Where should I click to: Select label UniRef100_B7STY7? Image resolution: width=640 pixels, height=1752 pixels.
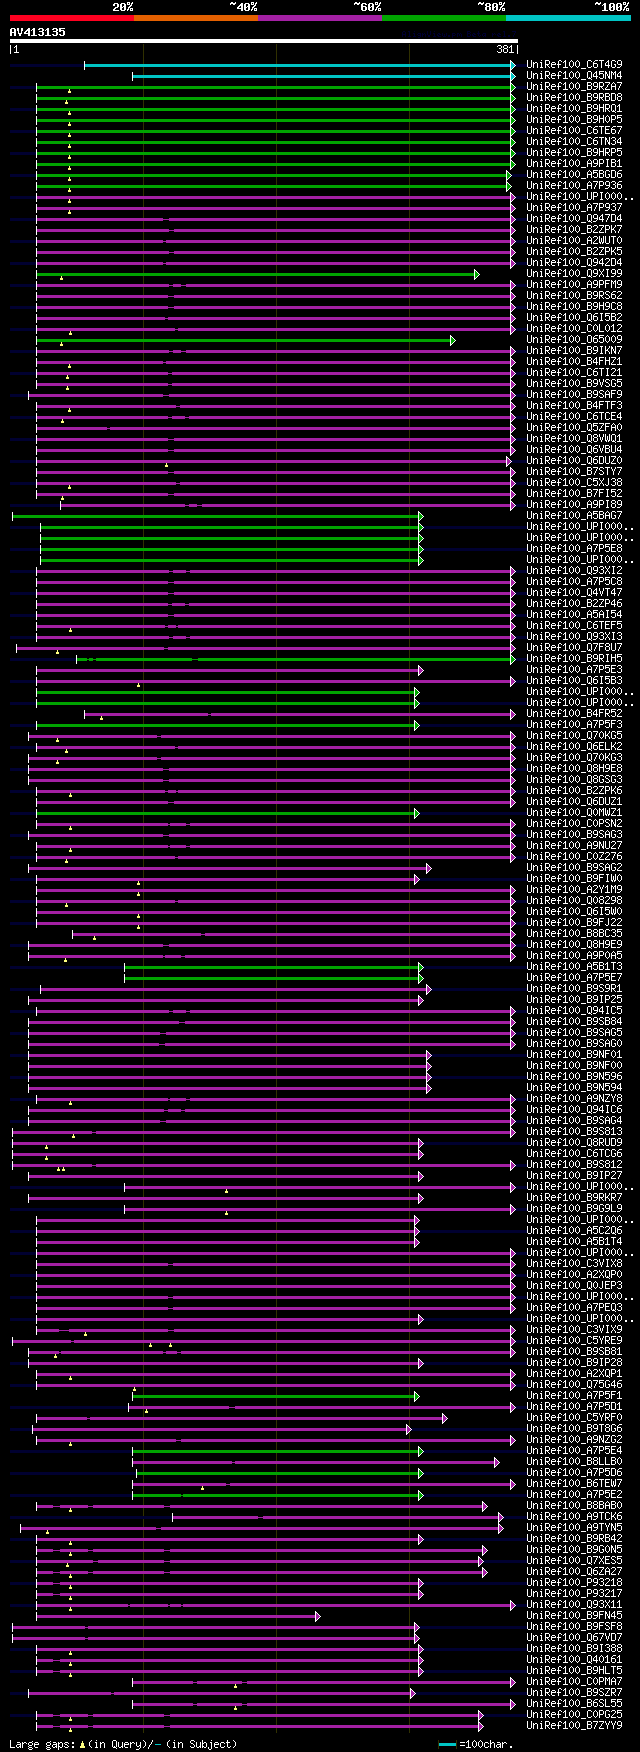pos(574,471)
